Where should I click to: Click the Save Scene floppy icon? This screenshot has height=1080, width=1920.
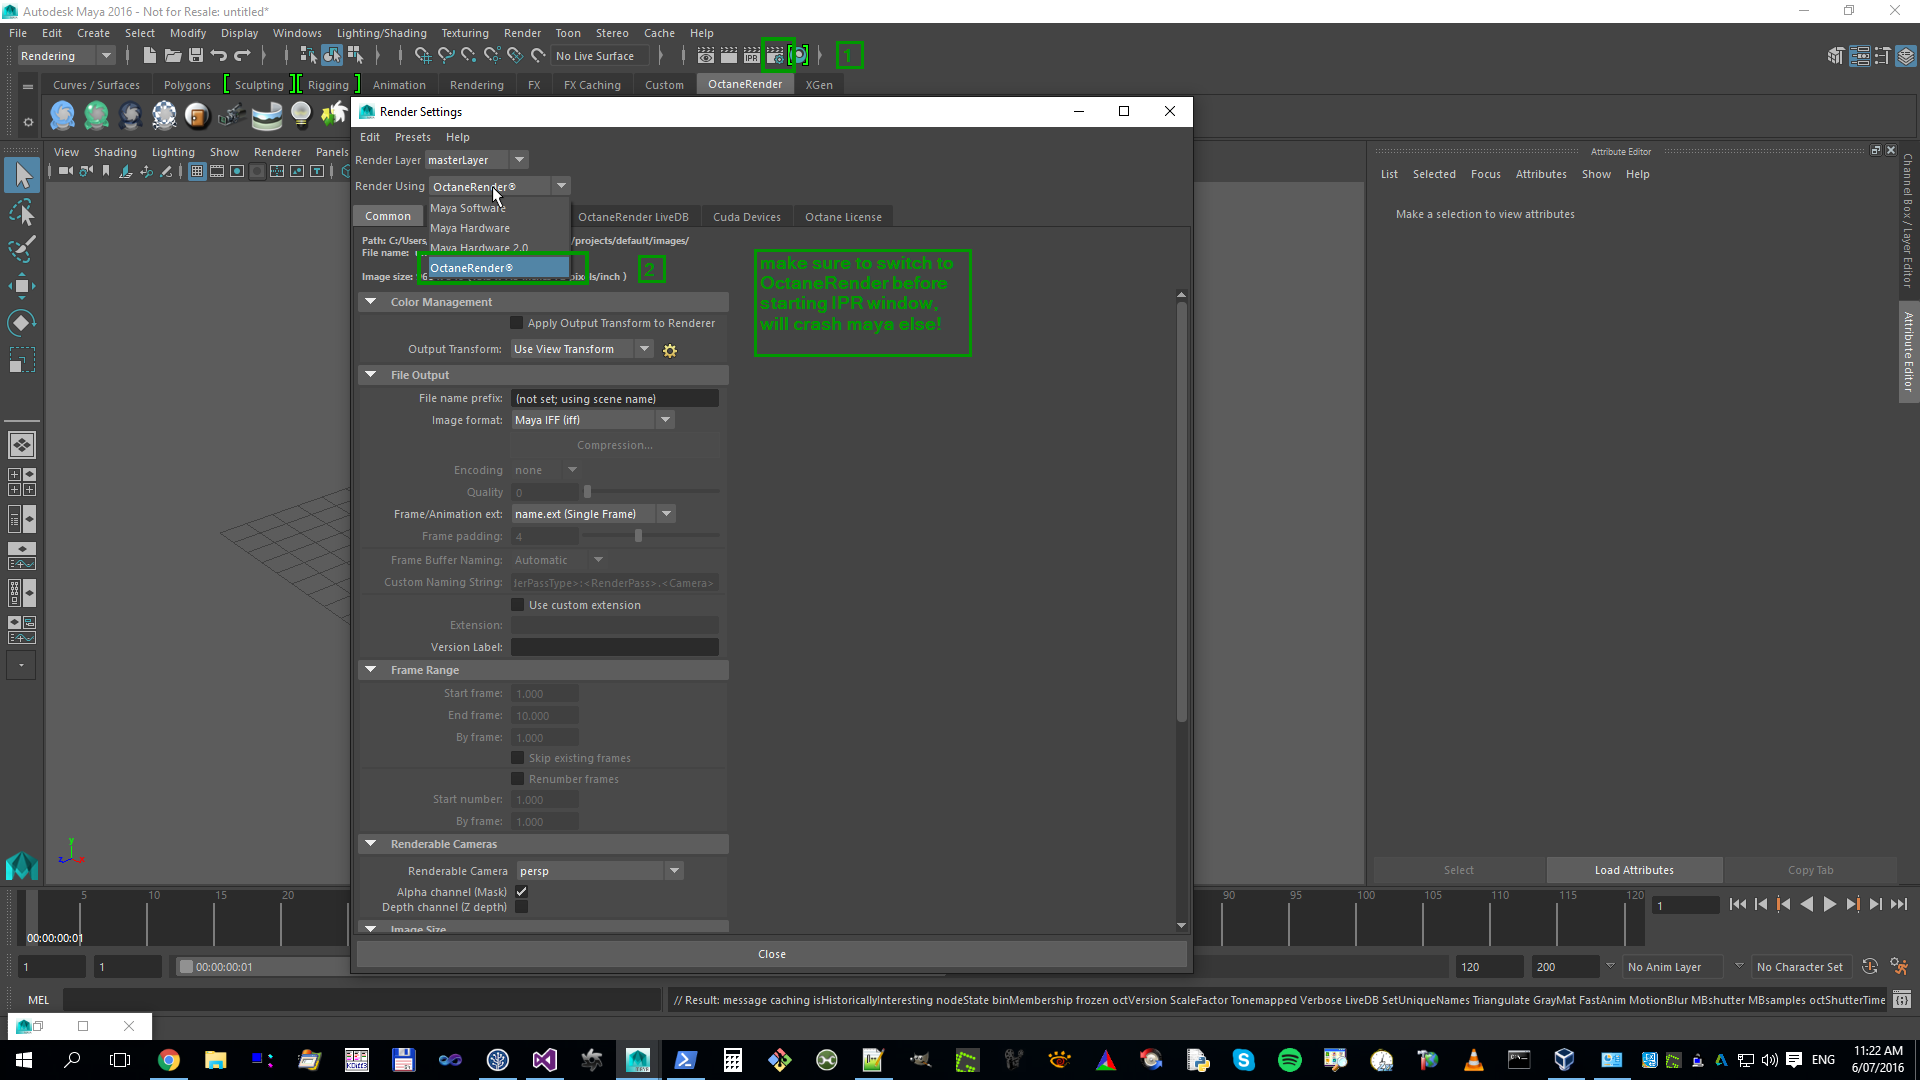[x=196, y=56]
